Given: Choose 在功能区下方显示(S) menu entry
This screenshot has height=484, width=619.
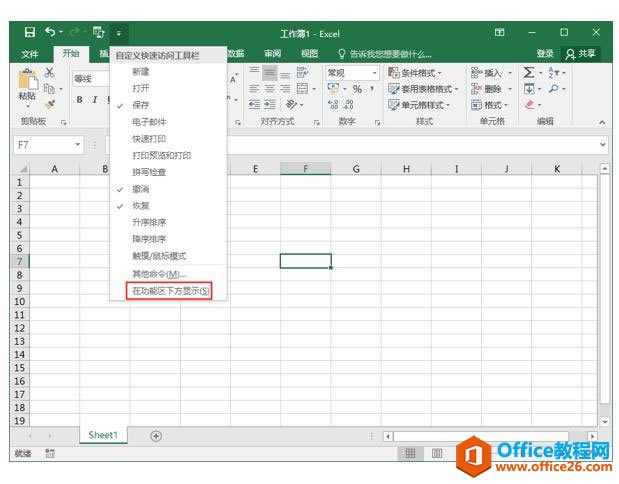Looking at the screenshot, I should click(x=169, y=291).
